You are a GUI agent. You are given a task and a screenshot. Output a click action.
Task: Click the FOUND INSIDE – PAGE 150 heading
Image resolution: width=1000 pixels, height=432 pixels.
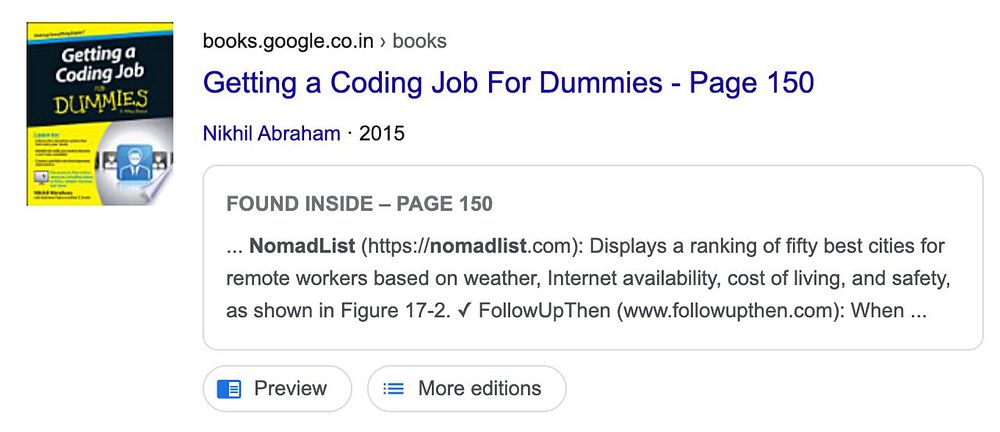(360, 204)
